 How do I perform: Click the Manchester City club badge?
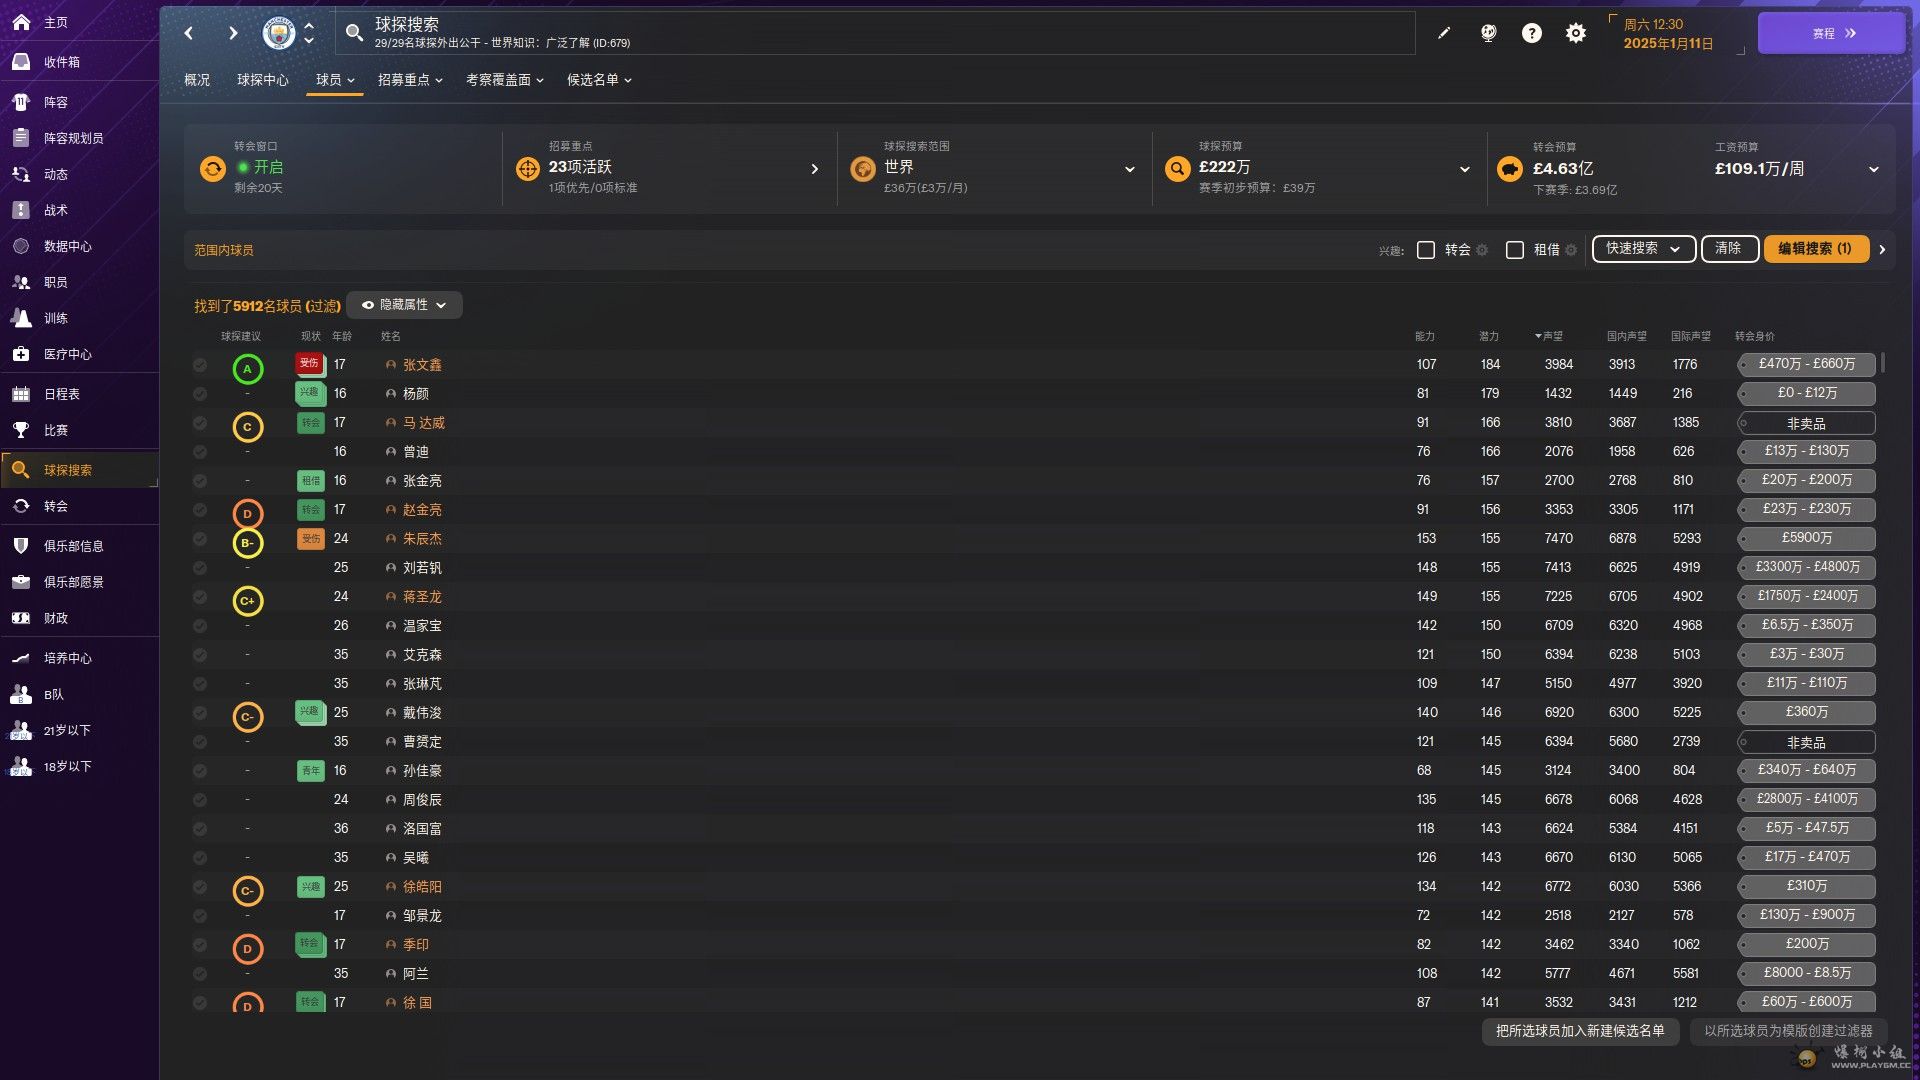tap(279, 33)
